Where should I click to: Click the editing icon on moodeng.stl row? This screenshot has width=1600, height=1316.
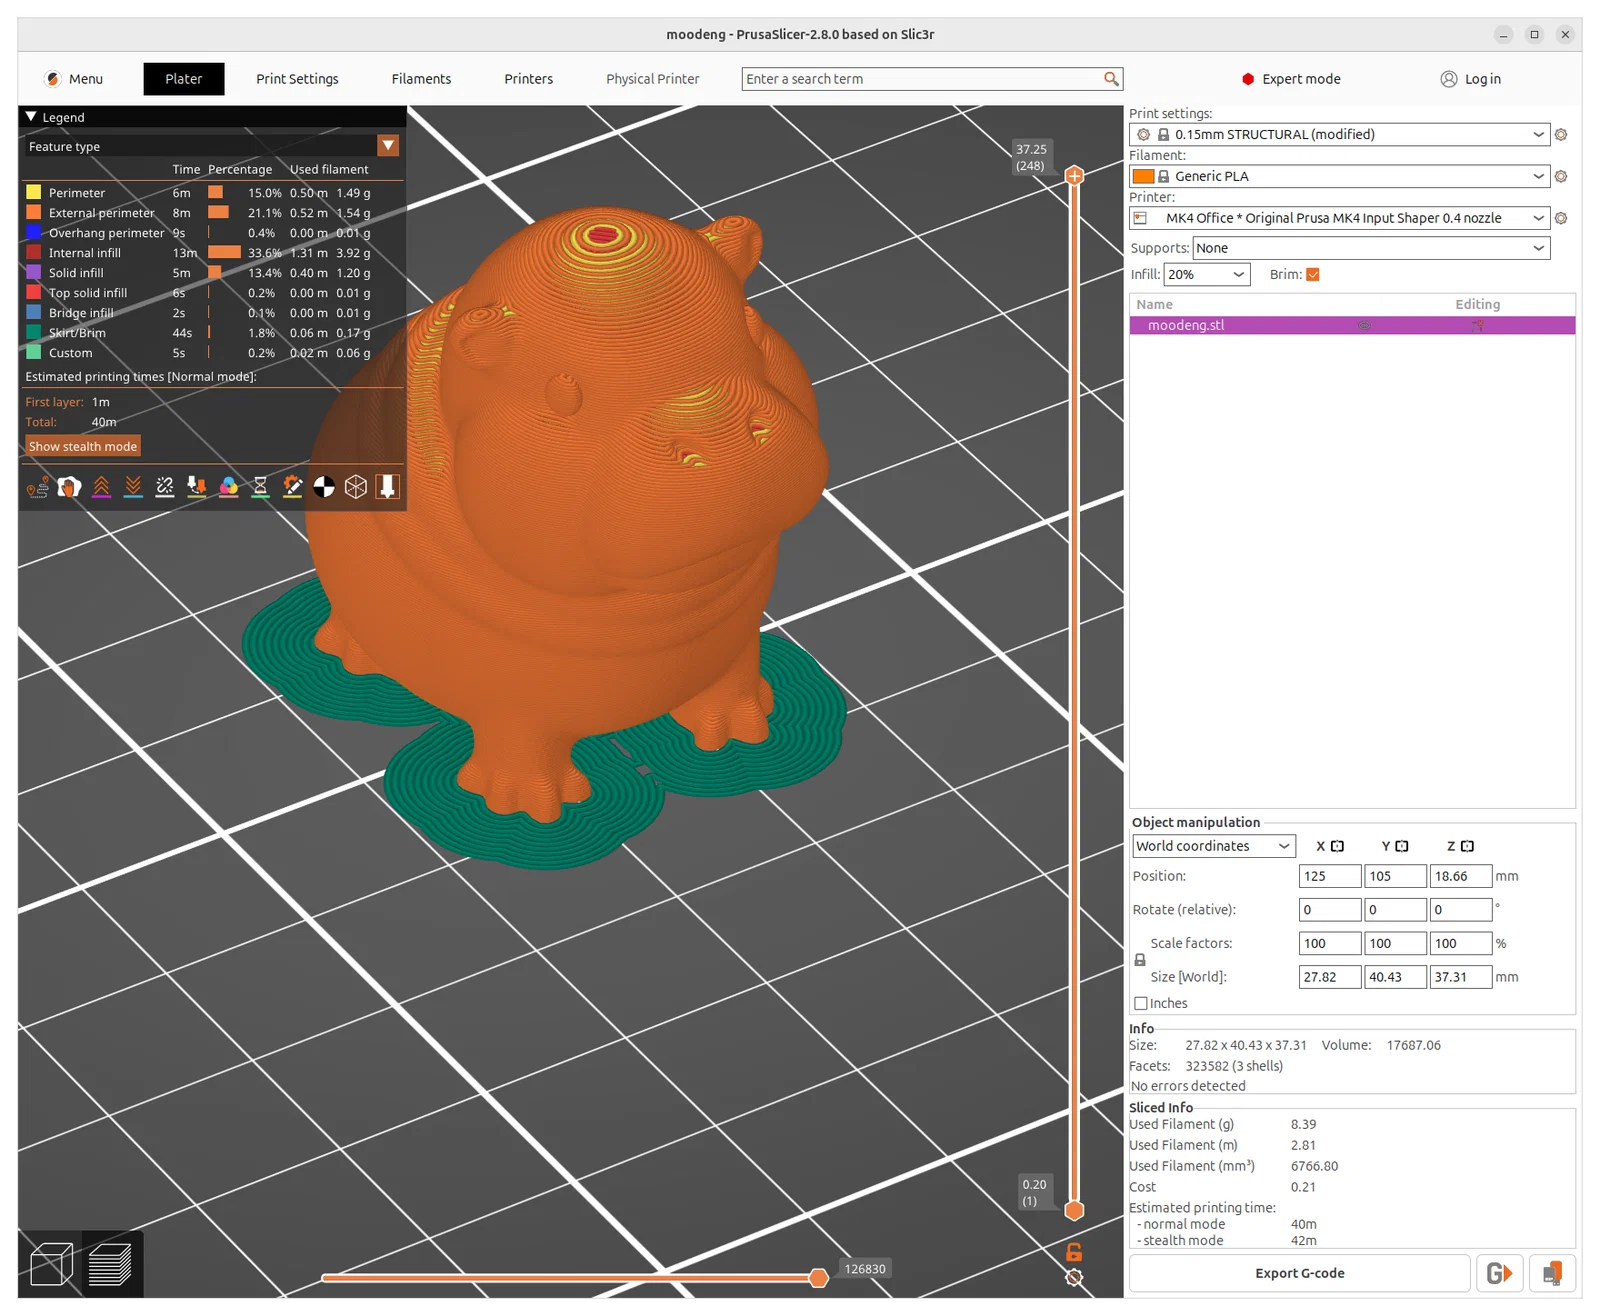(1477, 325)
